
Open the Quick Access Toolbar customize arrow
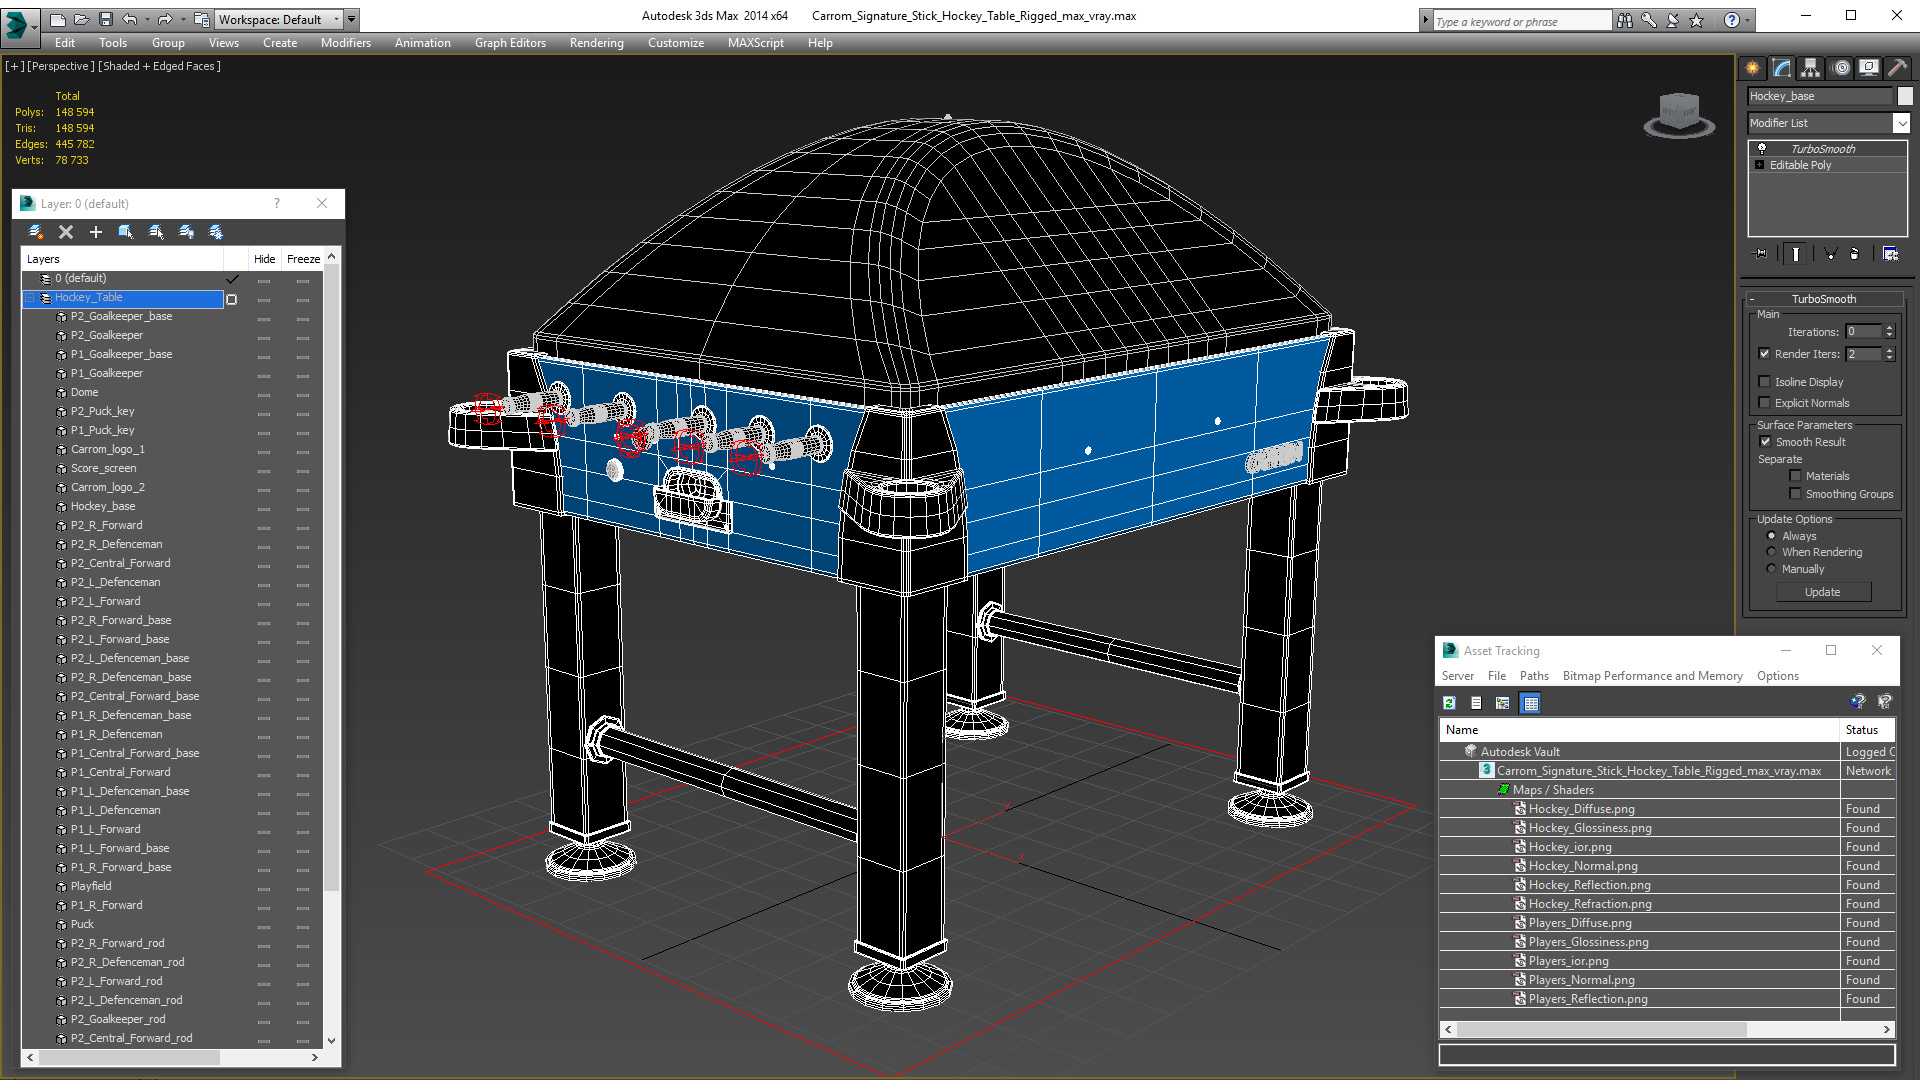click(x=352, y=19)
